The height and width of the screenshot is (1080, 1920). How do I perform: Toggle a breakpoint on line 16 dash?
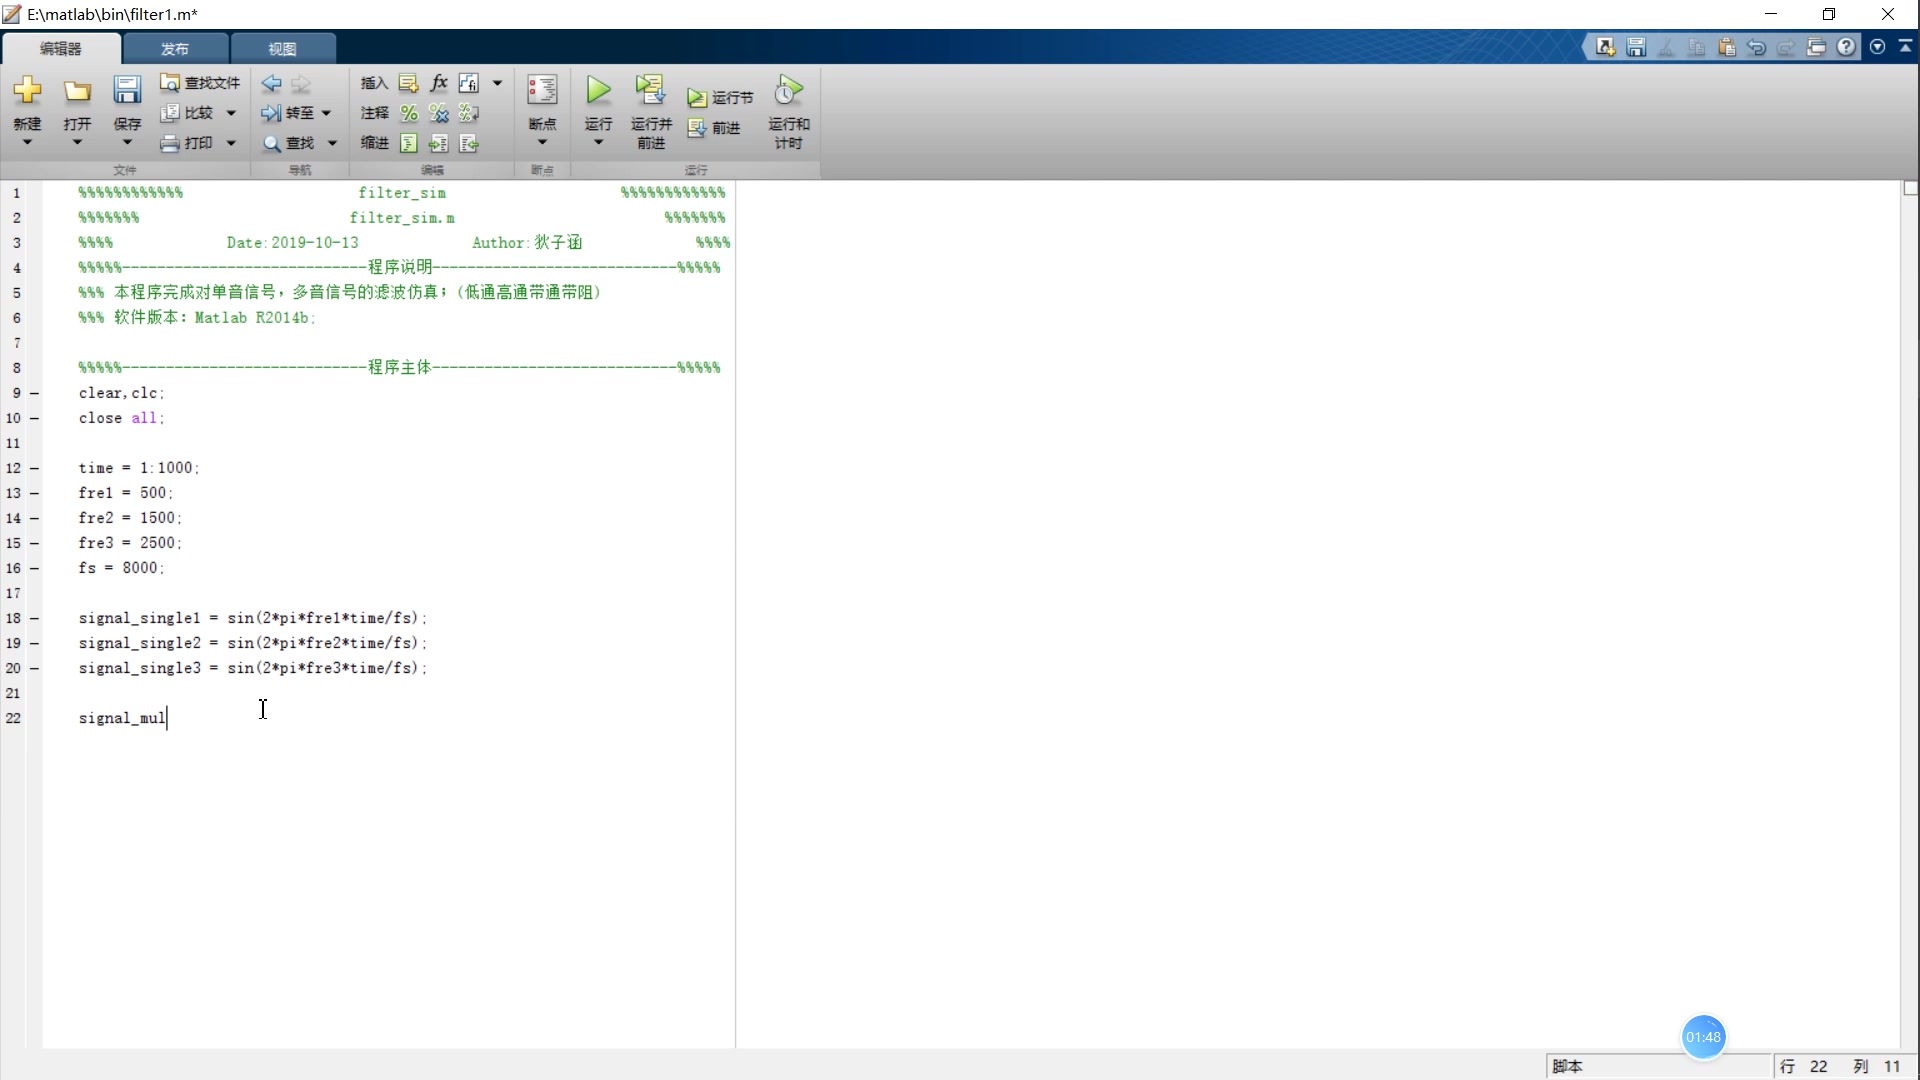(34, 568)
